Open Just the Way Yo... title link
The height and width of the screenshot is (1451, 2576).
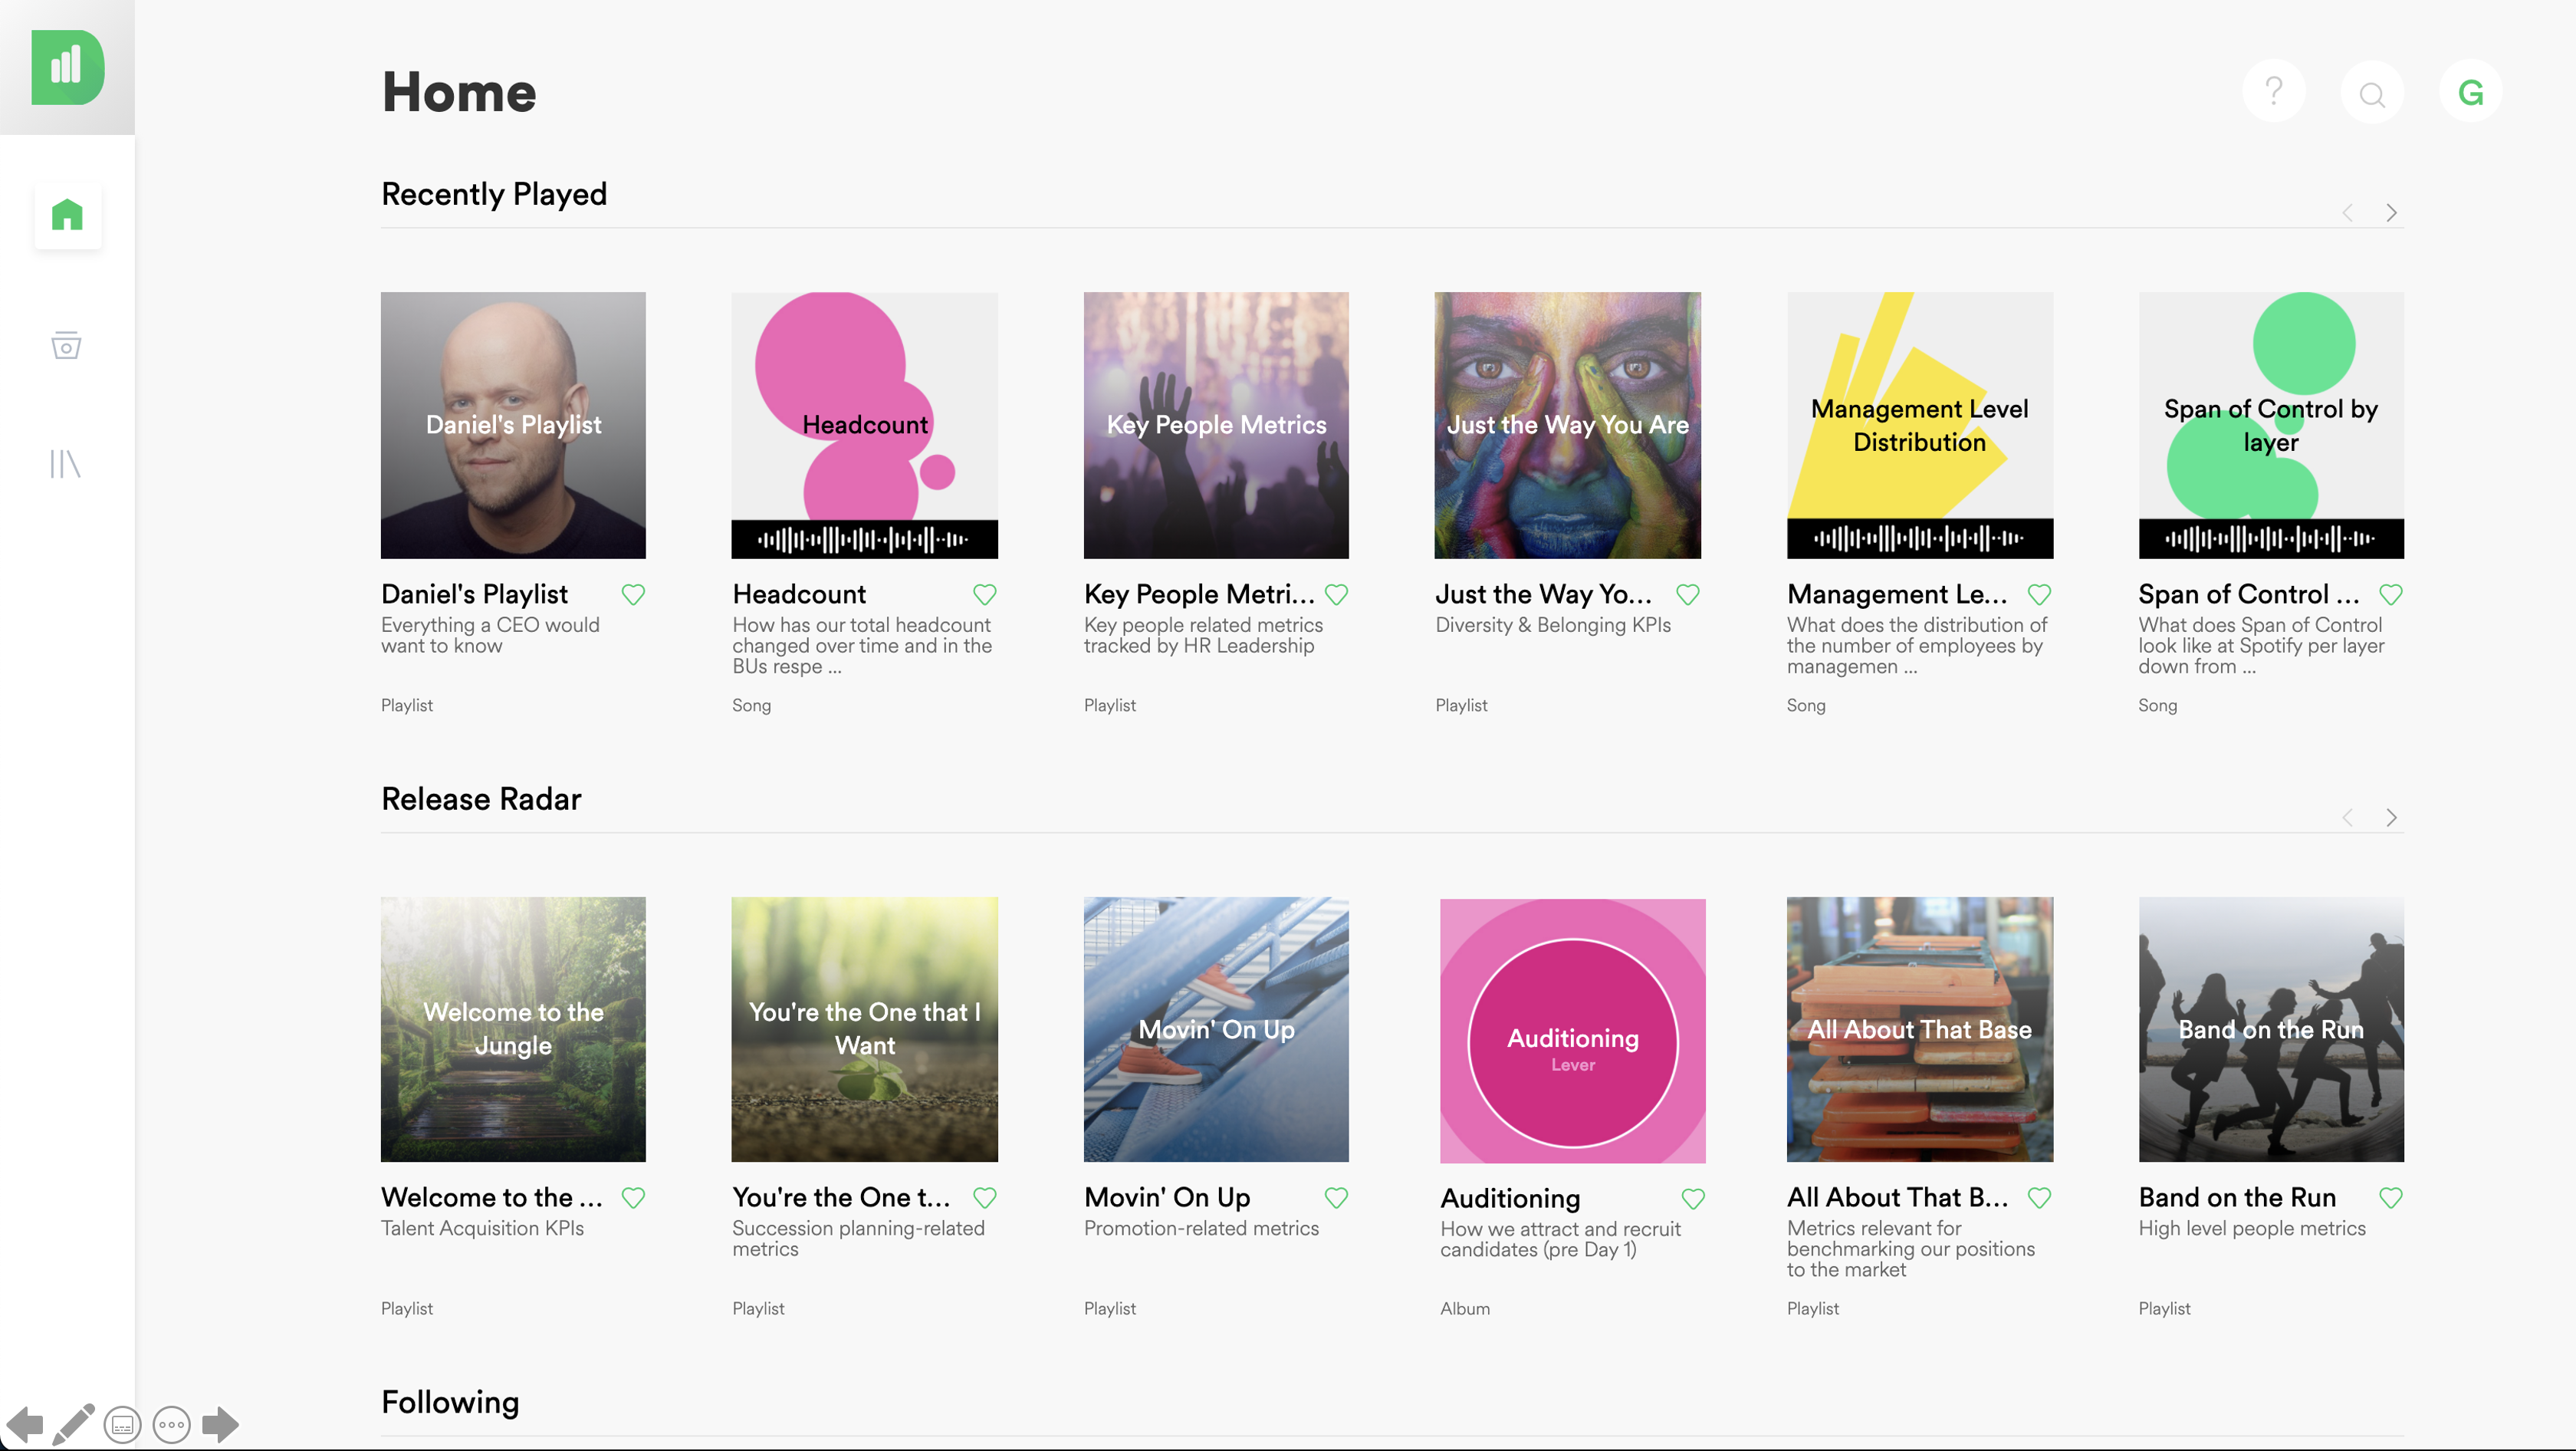[x=1543, y=594]
